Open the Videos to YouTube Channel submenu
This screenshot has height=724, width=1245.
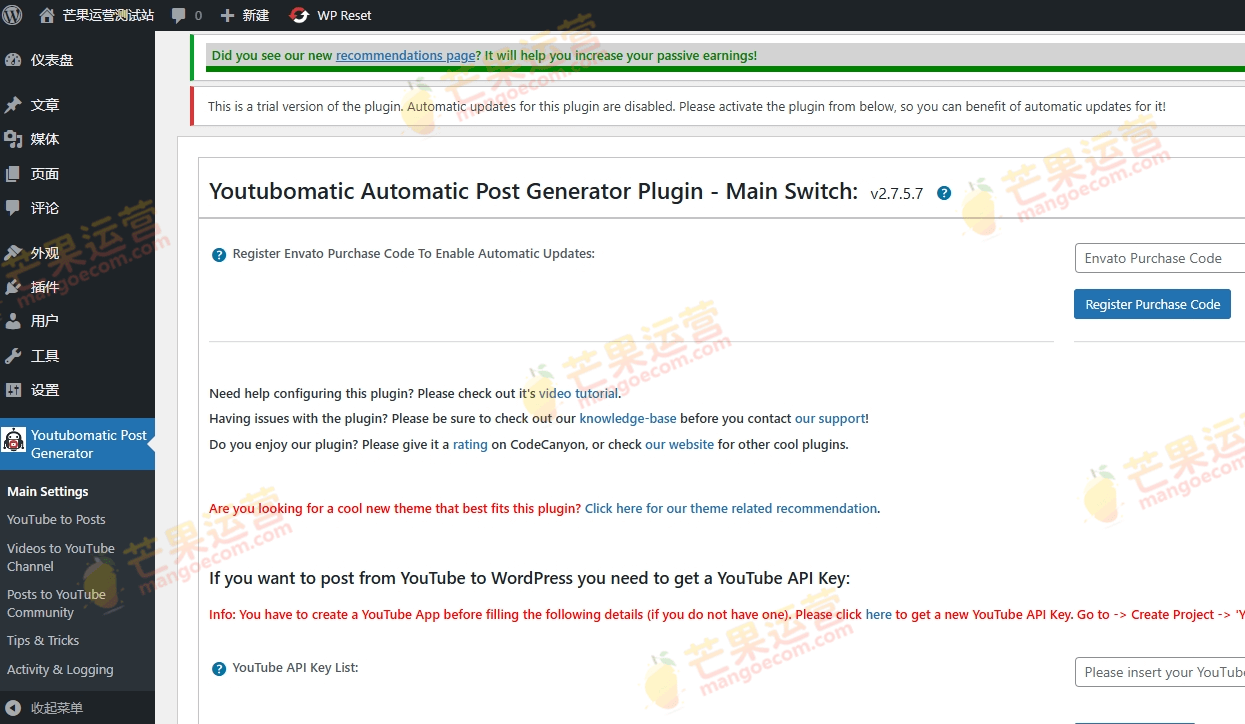61,557
